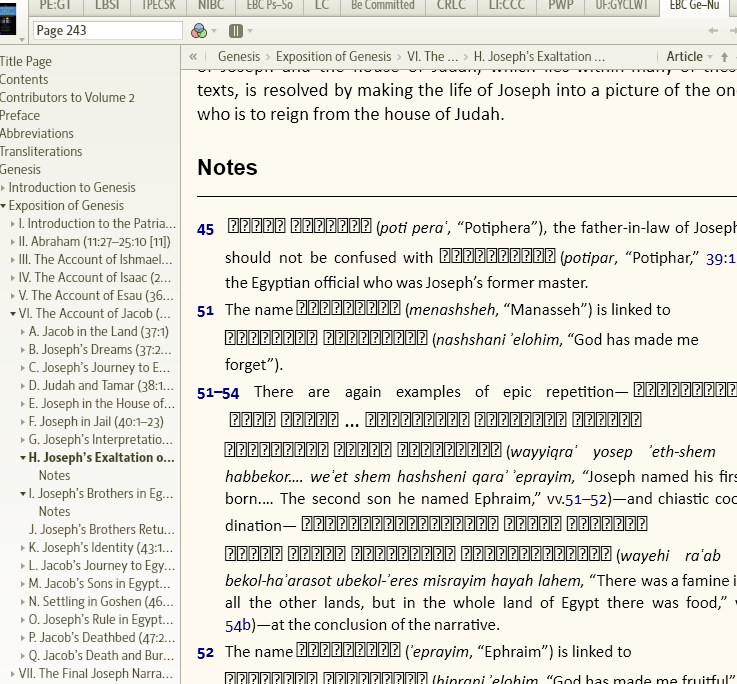
Task: Click the up arrow next to Article
Action: (x=725, y=57)
